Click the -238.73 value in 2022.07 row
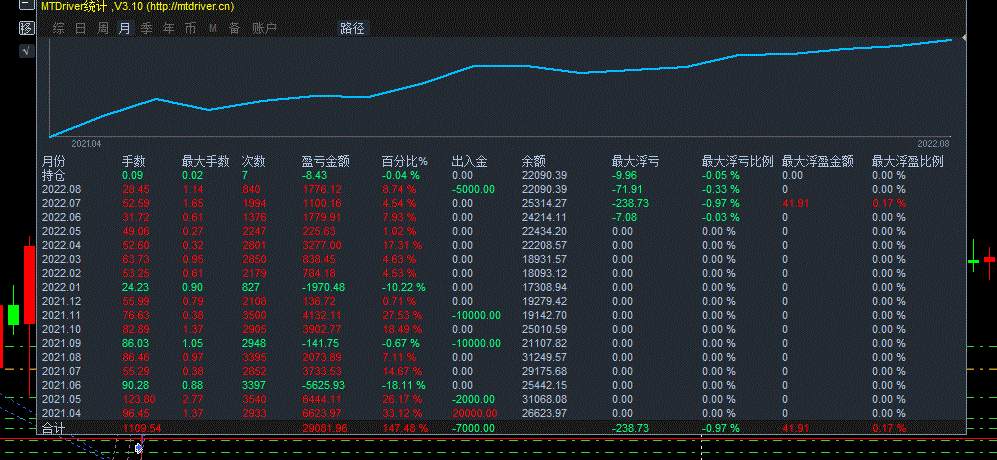This screenshot has width=997, height=460. [630, 203]
